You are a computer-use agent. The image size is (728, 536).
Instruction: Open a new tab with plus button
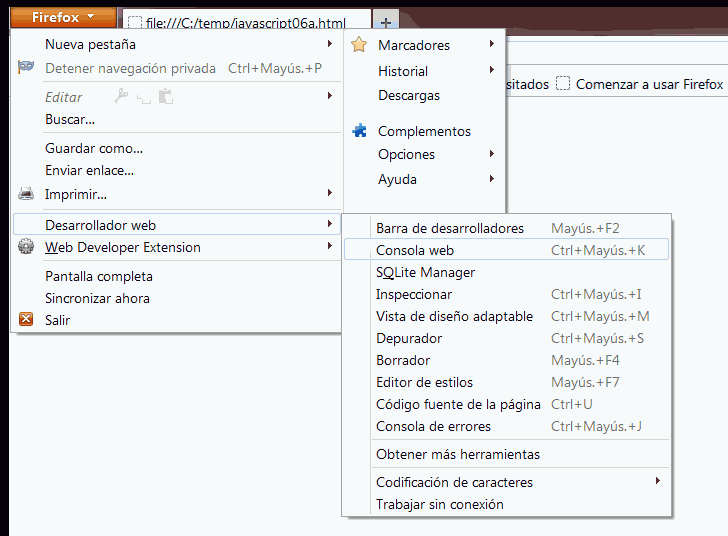click(x=385, y=21)
